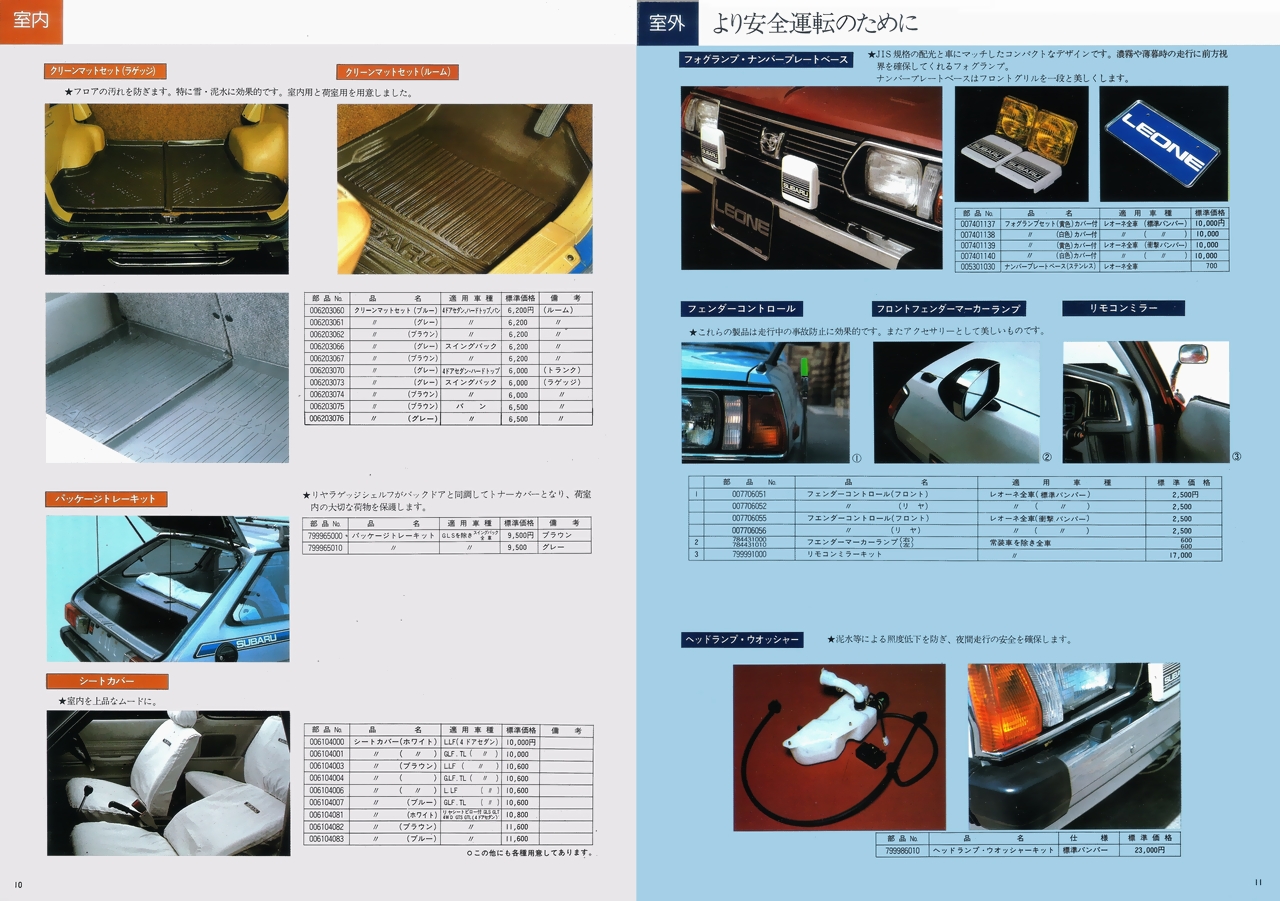Click part number 006203076
1280x901 pixels.
(x=326, y=419)
